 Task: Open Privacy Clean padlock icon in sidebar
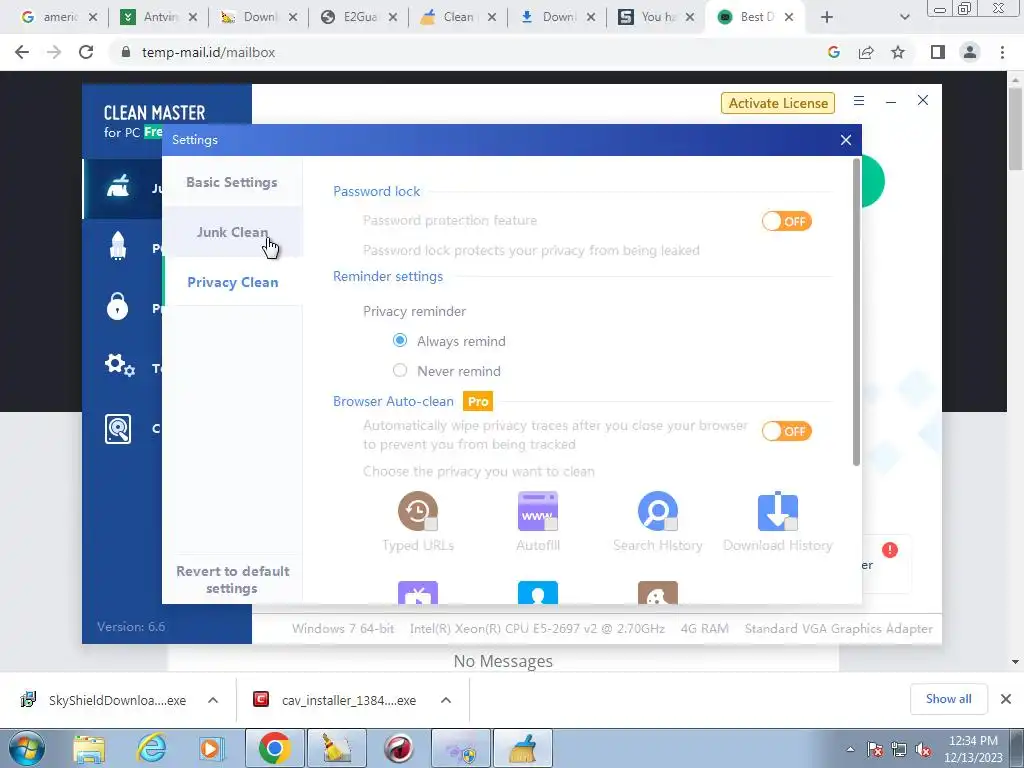click(118, 306)
